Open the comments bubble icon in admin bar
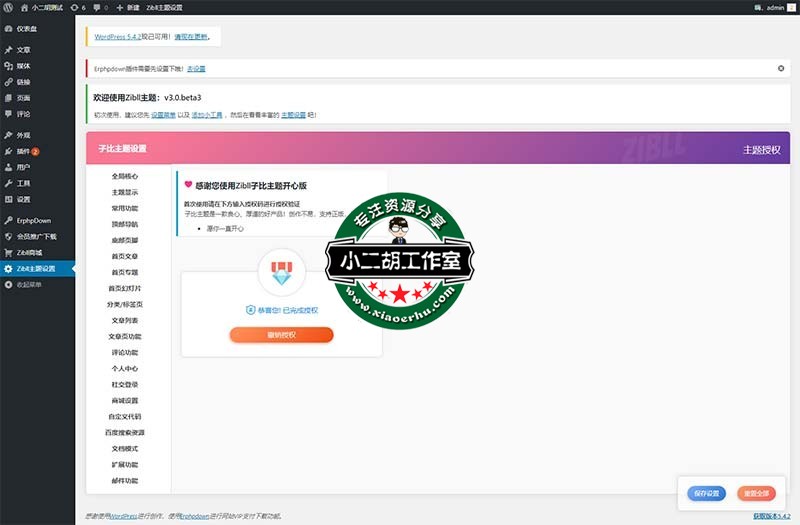The image size is (800, 525). click(101, 7)
